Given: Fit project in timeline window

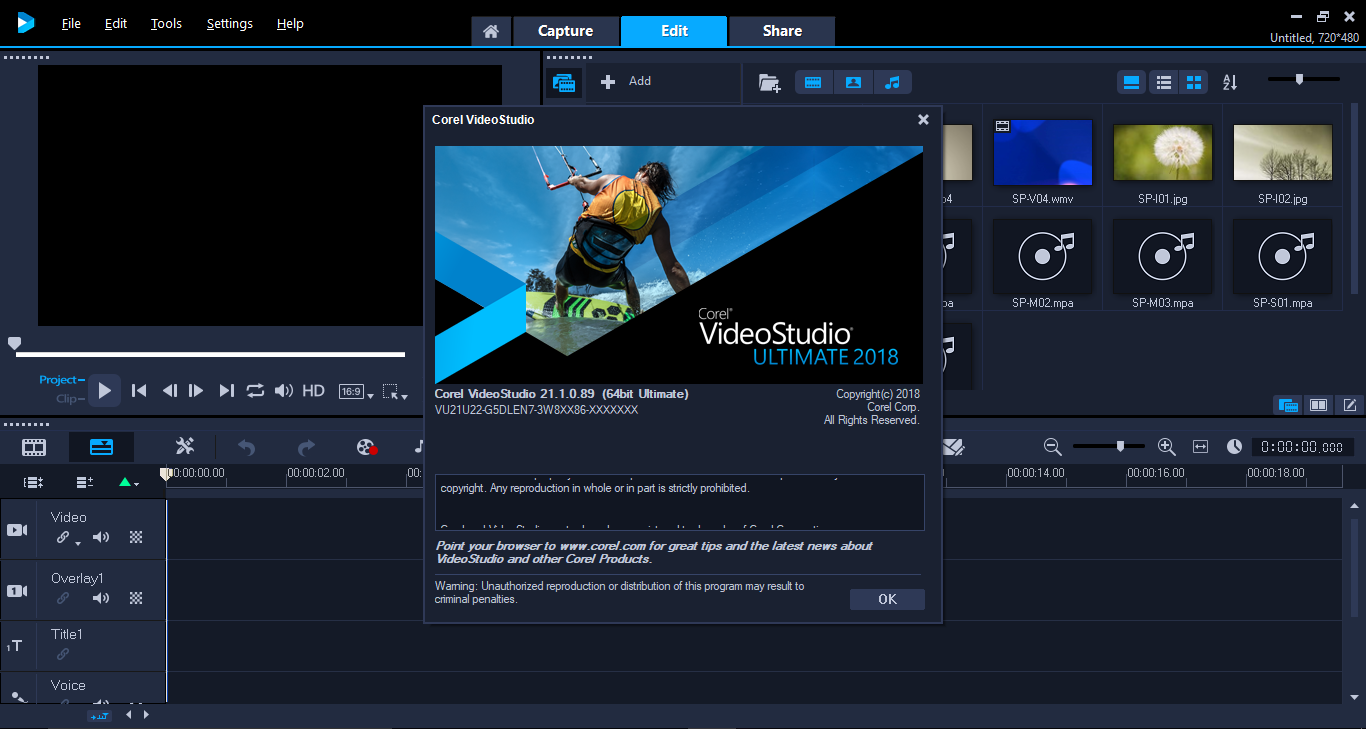Looking at the screenshot, I should 1201,447.
